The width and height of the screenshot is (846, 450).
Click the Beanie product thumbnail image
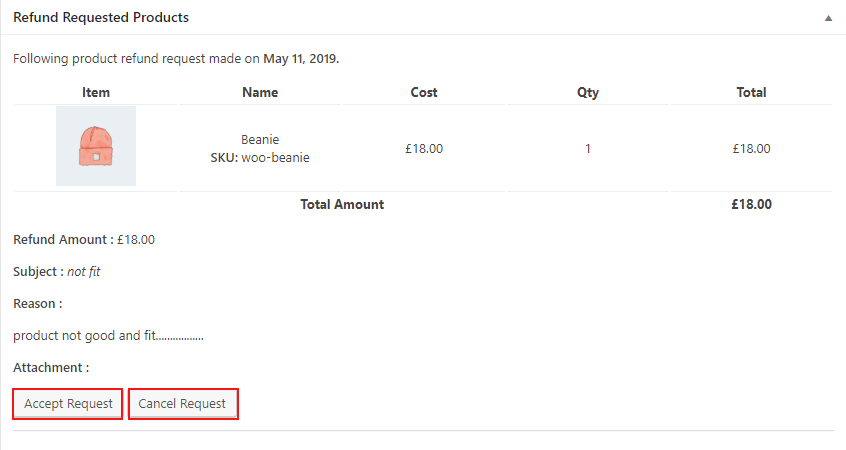96,147
